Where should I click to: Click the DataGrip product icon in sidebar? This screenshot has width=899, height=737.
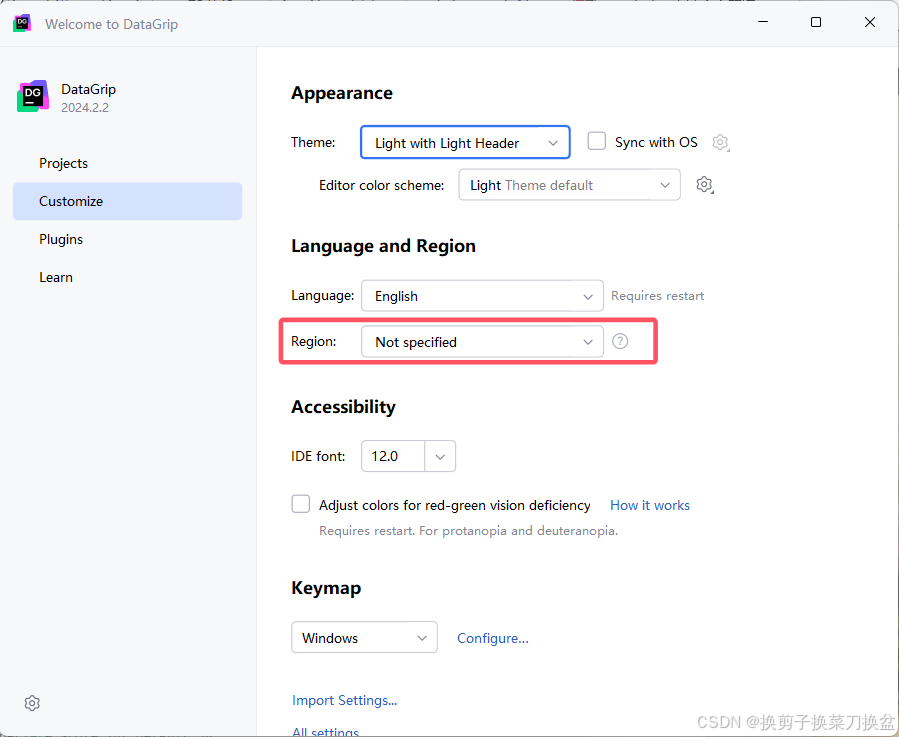[x=33, y=96]
